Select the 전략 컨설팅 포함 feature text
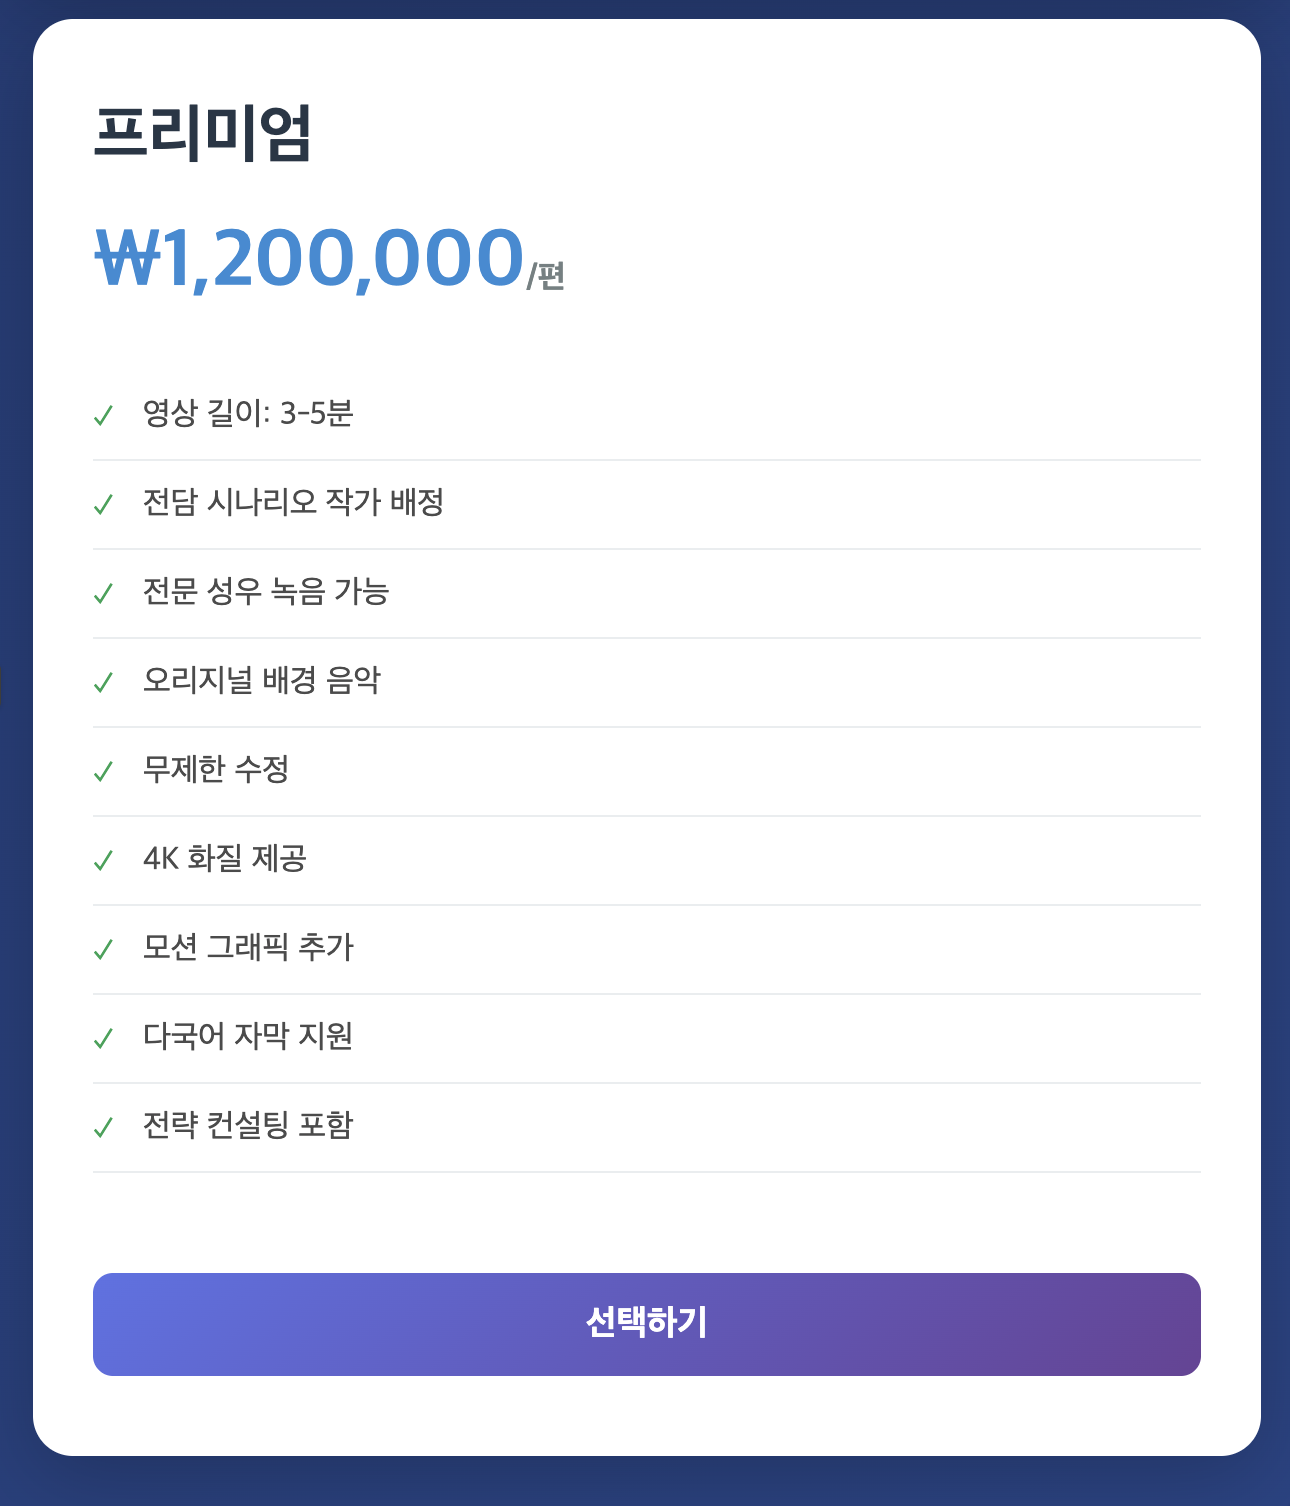The width and height of the screenshot is (1290, 1506). [248, 1125]
